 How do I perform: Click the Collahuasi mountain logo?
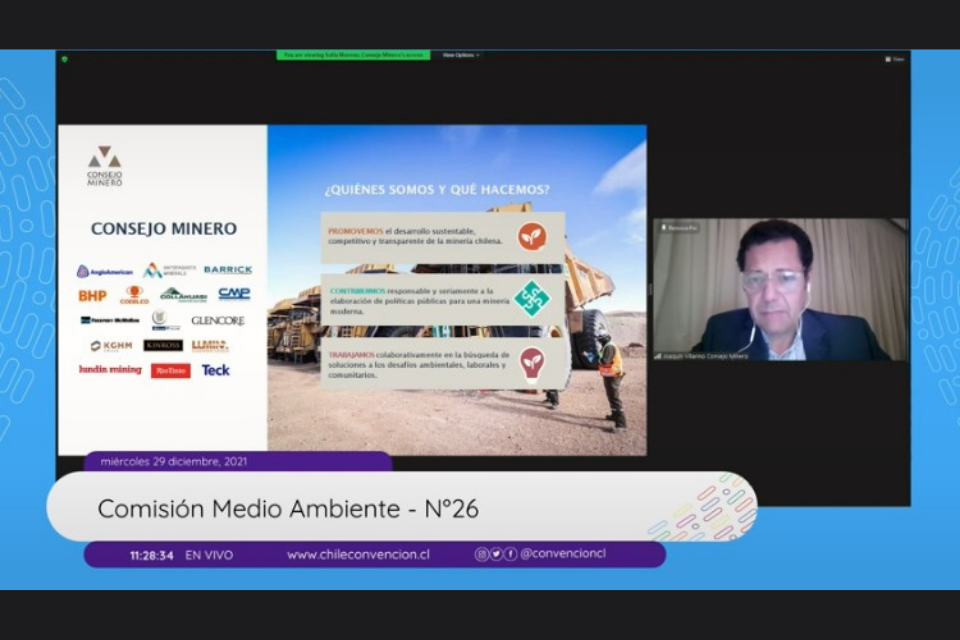183,295
